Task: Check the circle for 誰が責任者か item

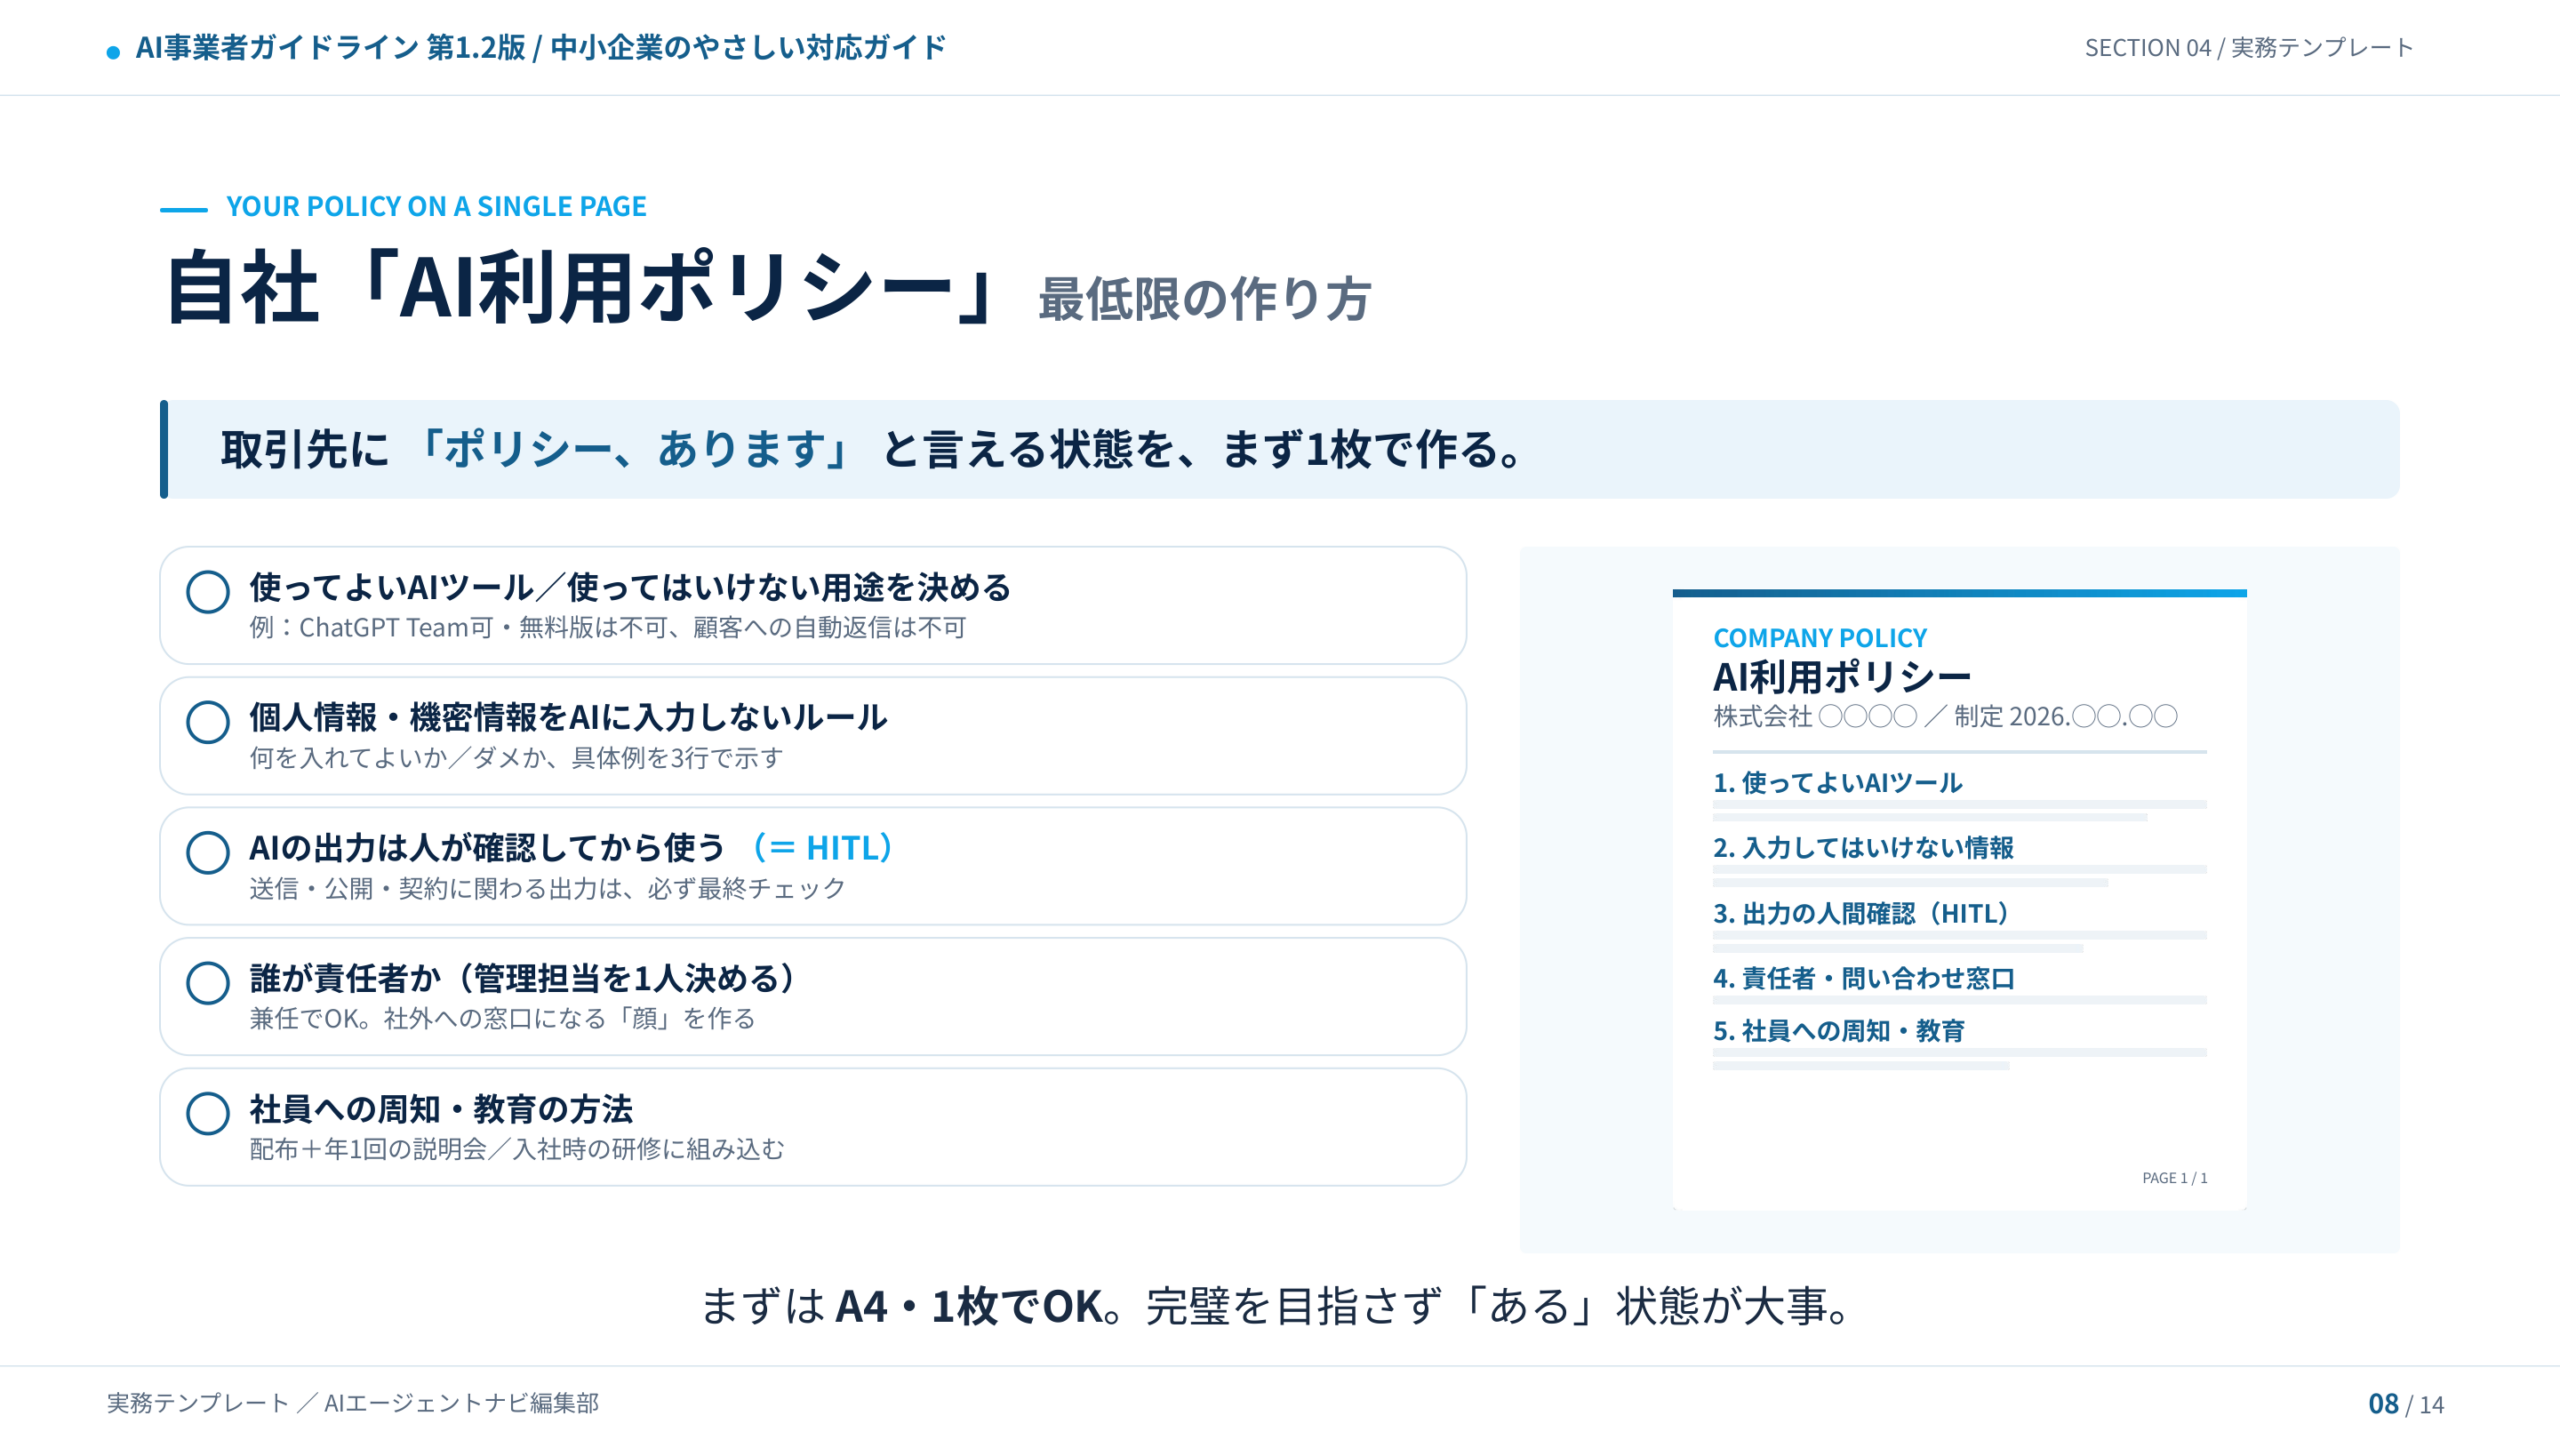Action: (208, 983)
